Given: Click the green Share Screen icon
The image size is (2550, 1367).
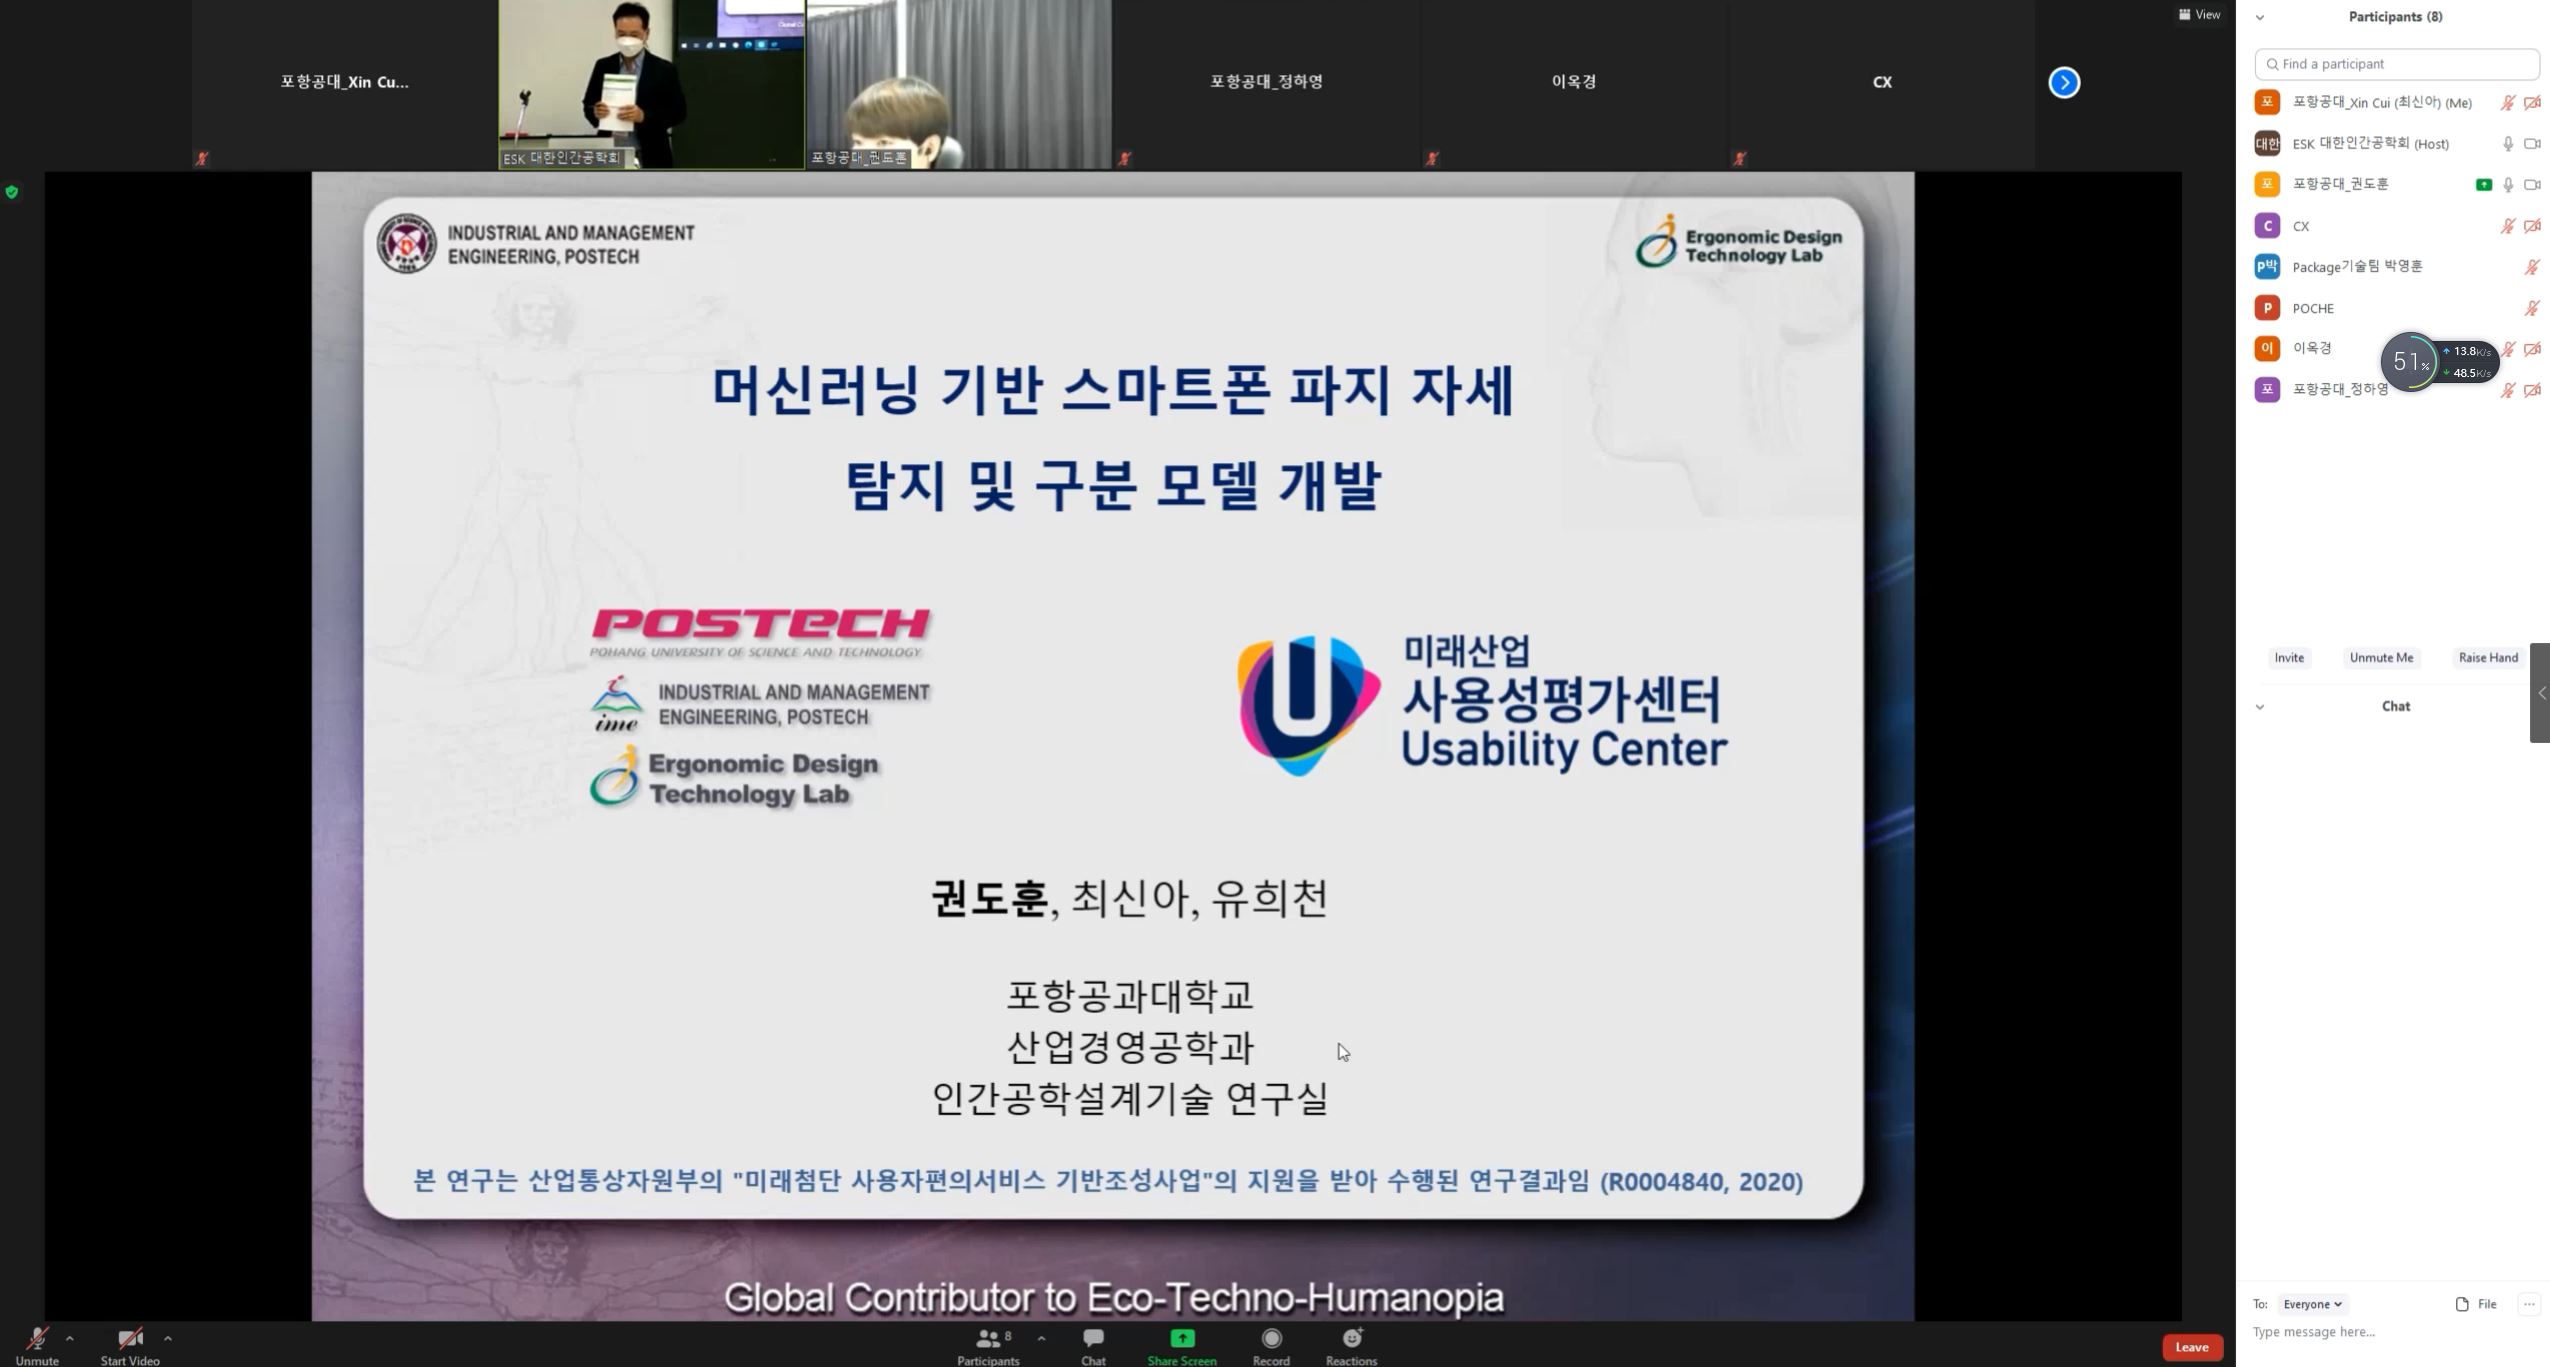Looking at the screenshot, I should 1182,1338.
